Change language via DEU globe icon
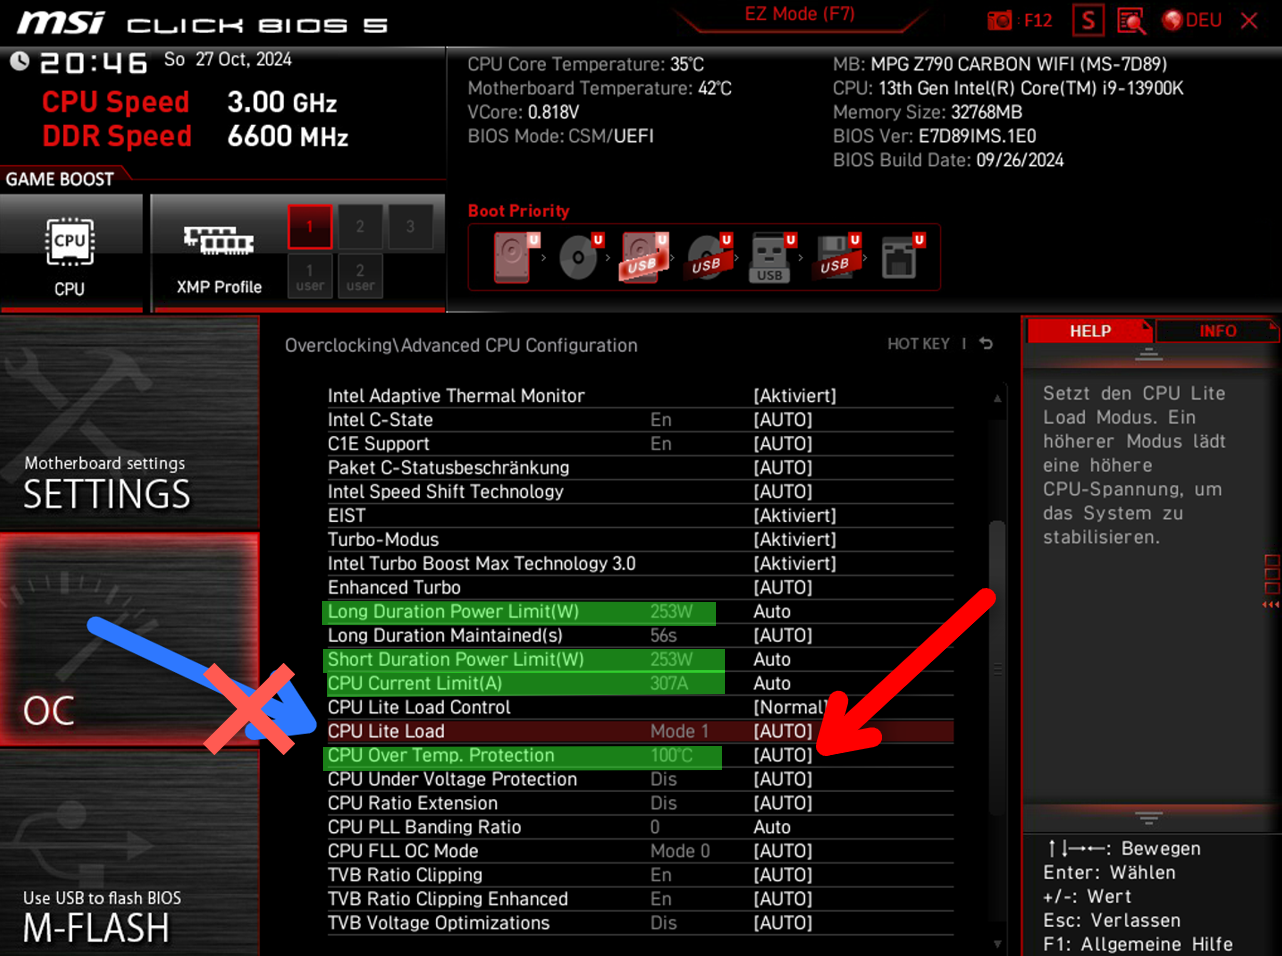 pos(1192,20)
